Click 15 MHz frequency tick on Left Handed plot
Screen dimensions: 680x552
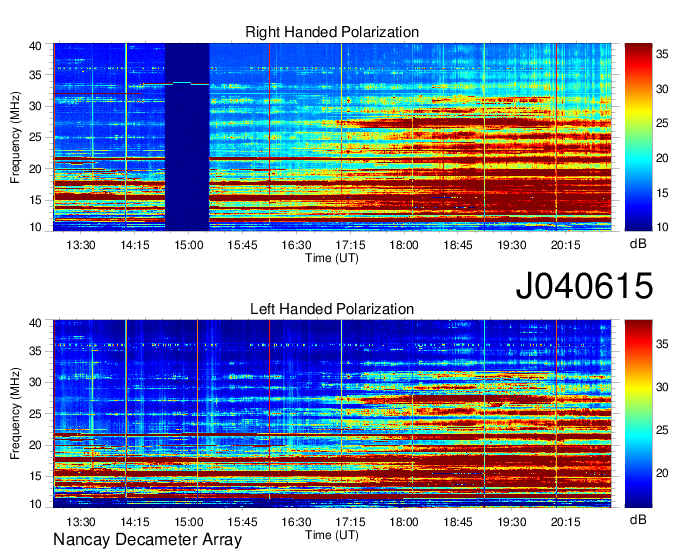(x=35, y=477)
